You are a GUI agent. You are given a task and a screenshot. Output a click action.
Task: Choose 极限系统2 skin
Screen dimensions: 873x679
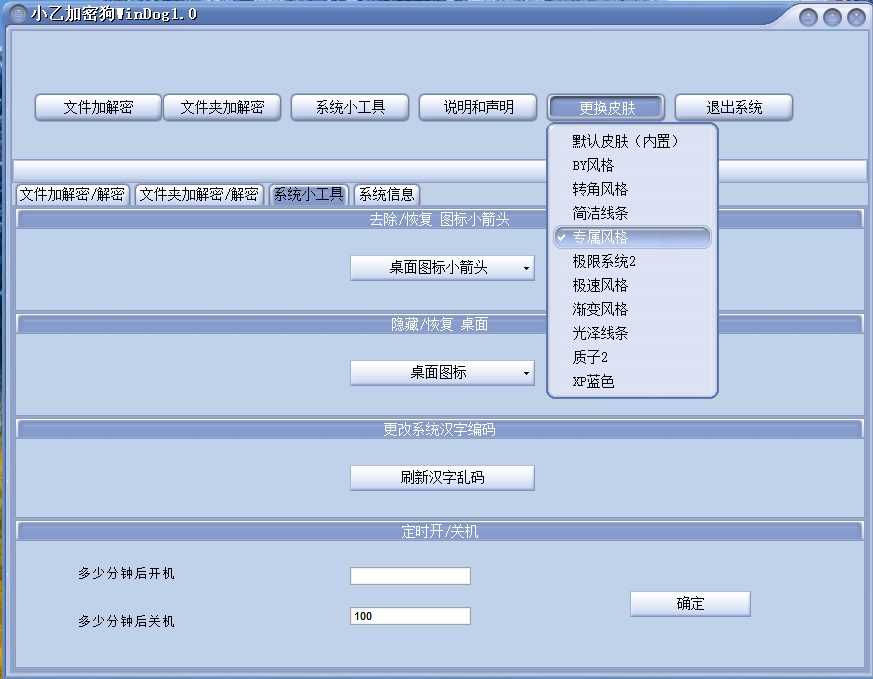(x=632, y=261)
